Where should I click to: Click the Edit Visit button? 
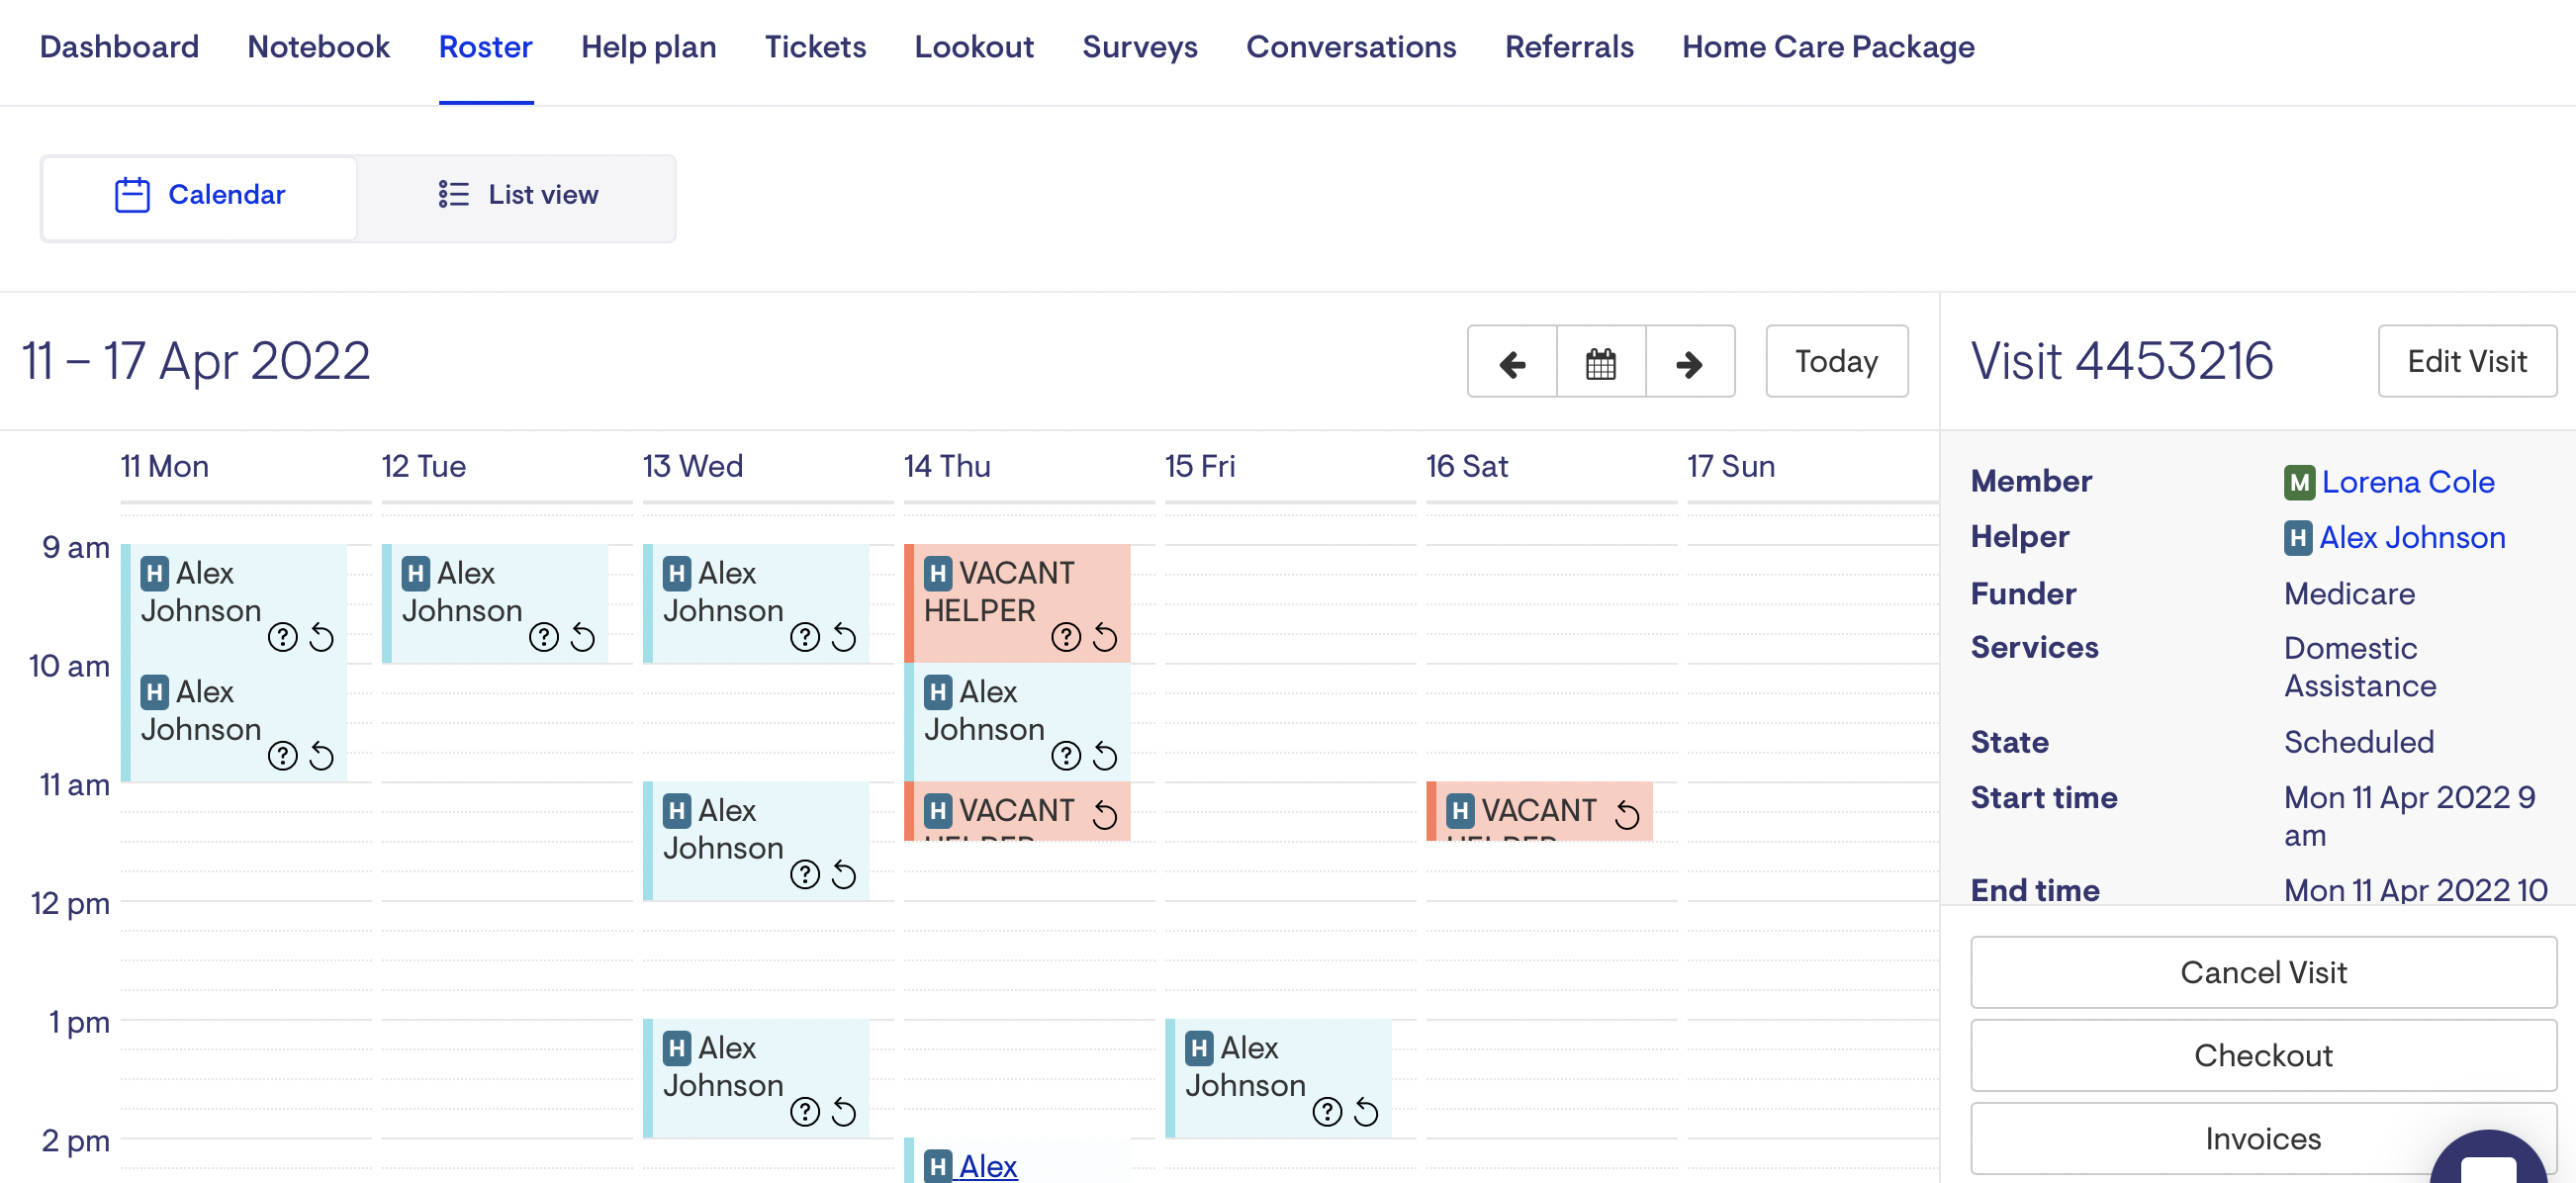pos(2466,362)
